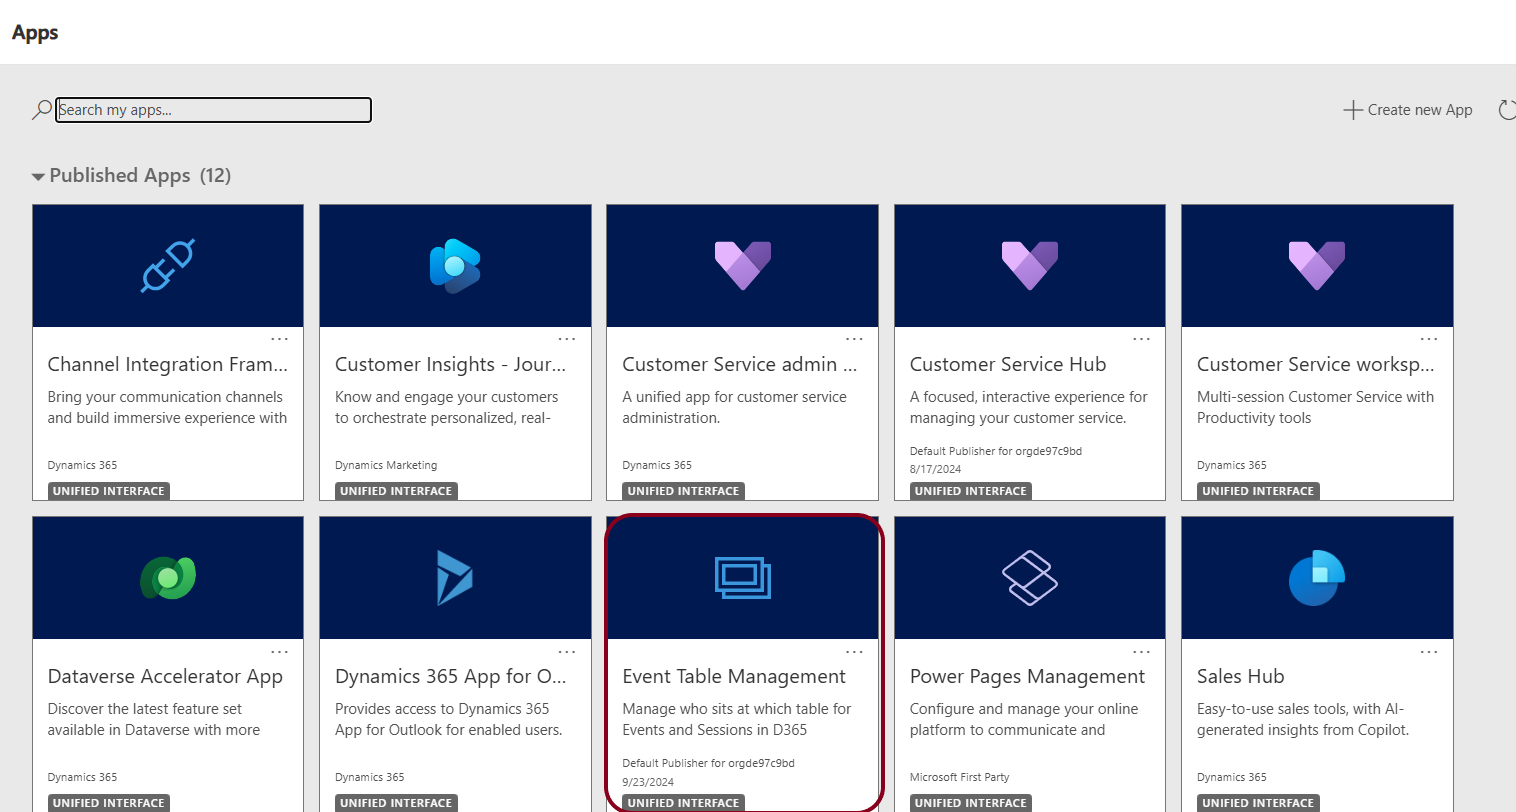Open more options for Customer Insights Journeys
The height and width of the screenshot is (812, 1516).
point(567,340)
